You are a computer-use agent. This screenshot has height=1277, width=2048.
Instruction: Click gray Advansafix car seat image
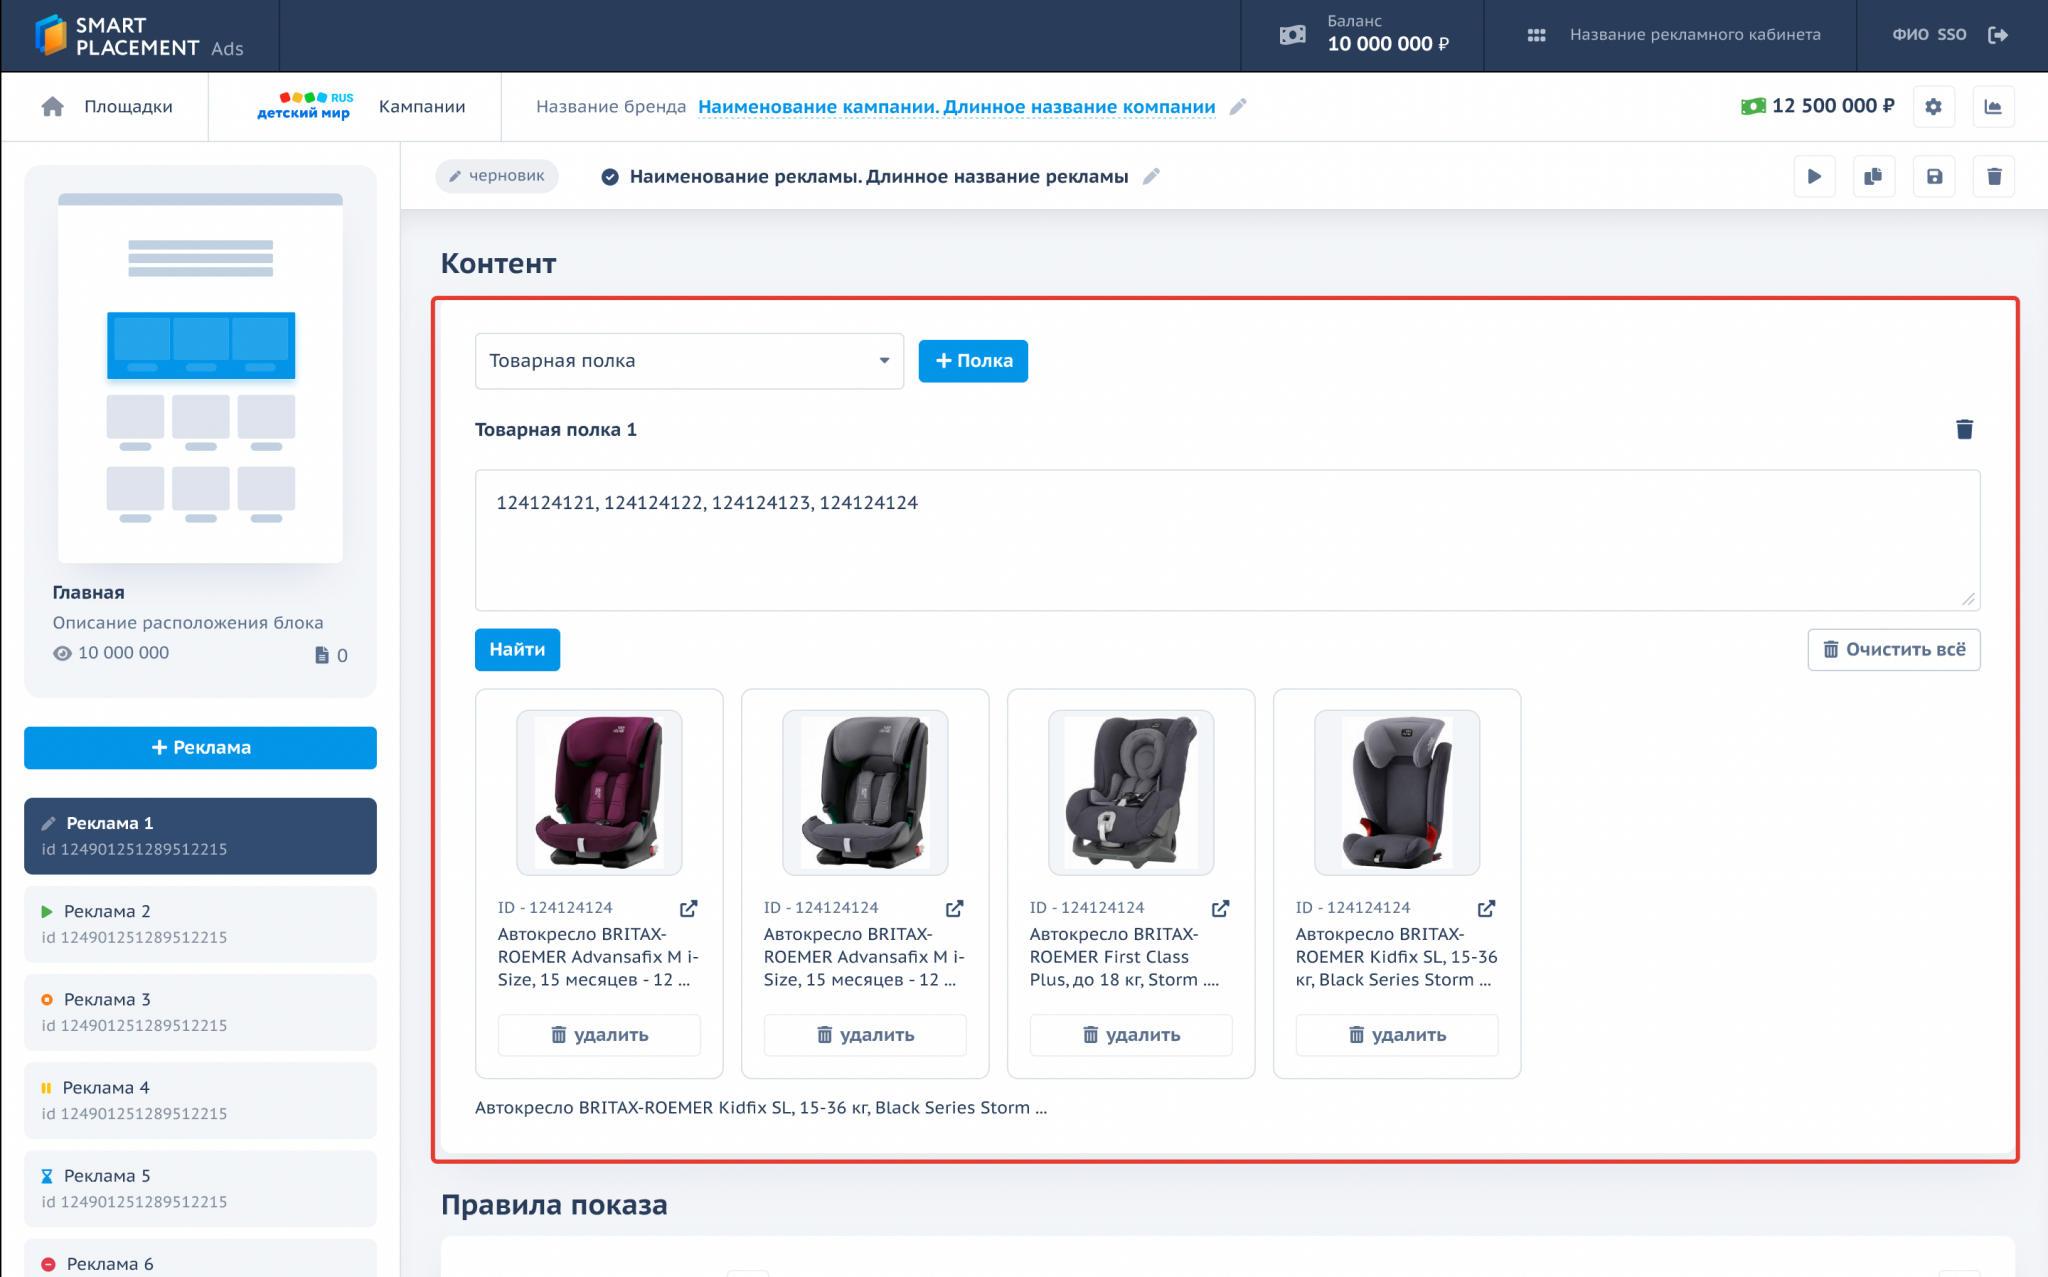[865, 792]
